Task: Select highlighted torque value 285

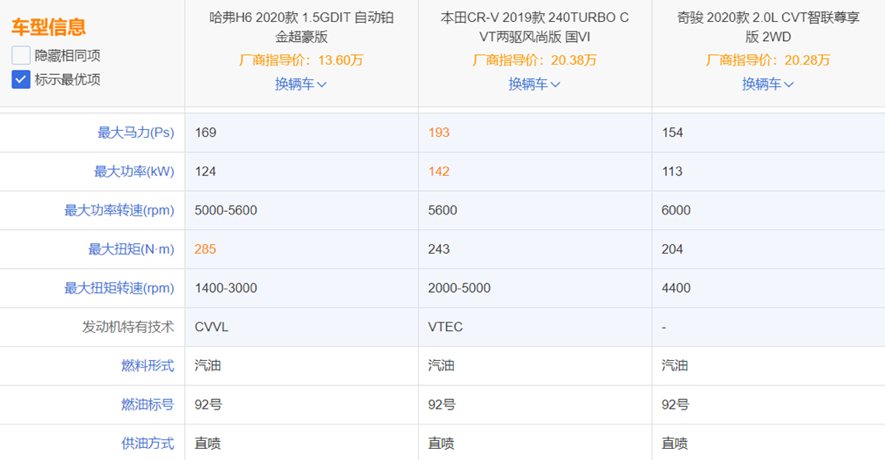Action: [205, 249]
